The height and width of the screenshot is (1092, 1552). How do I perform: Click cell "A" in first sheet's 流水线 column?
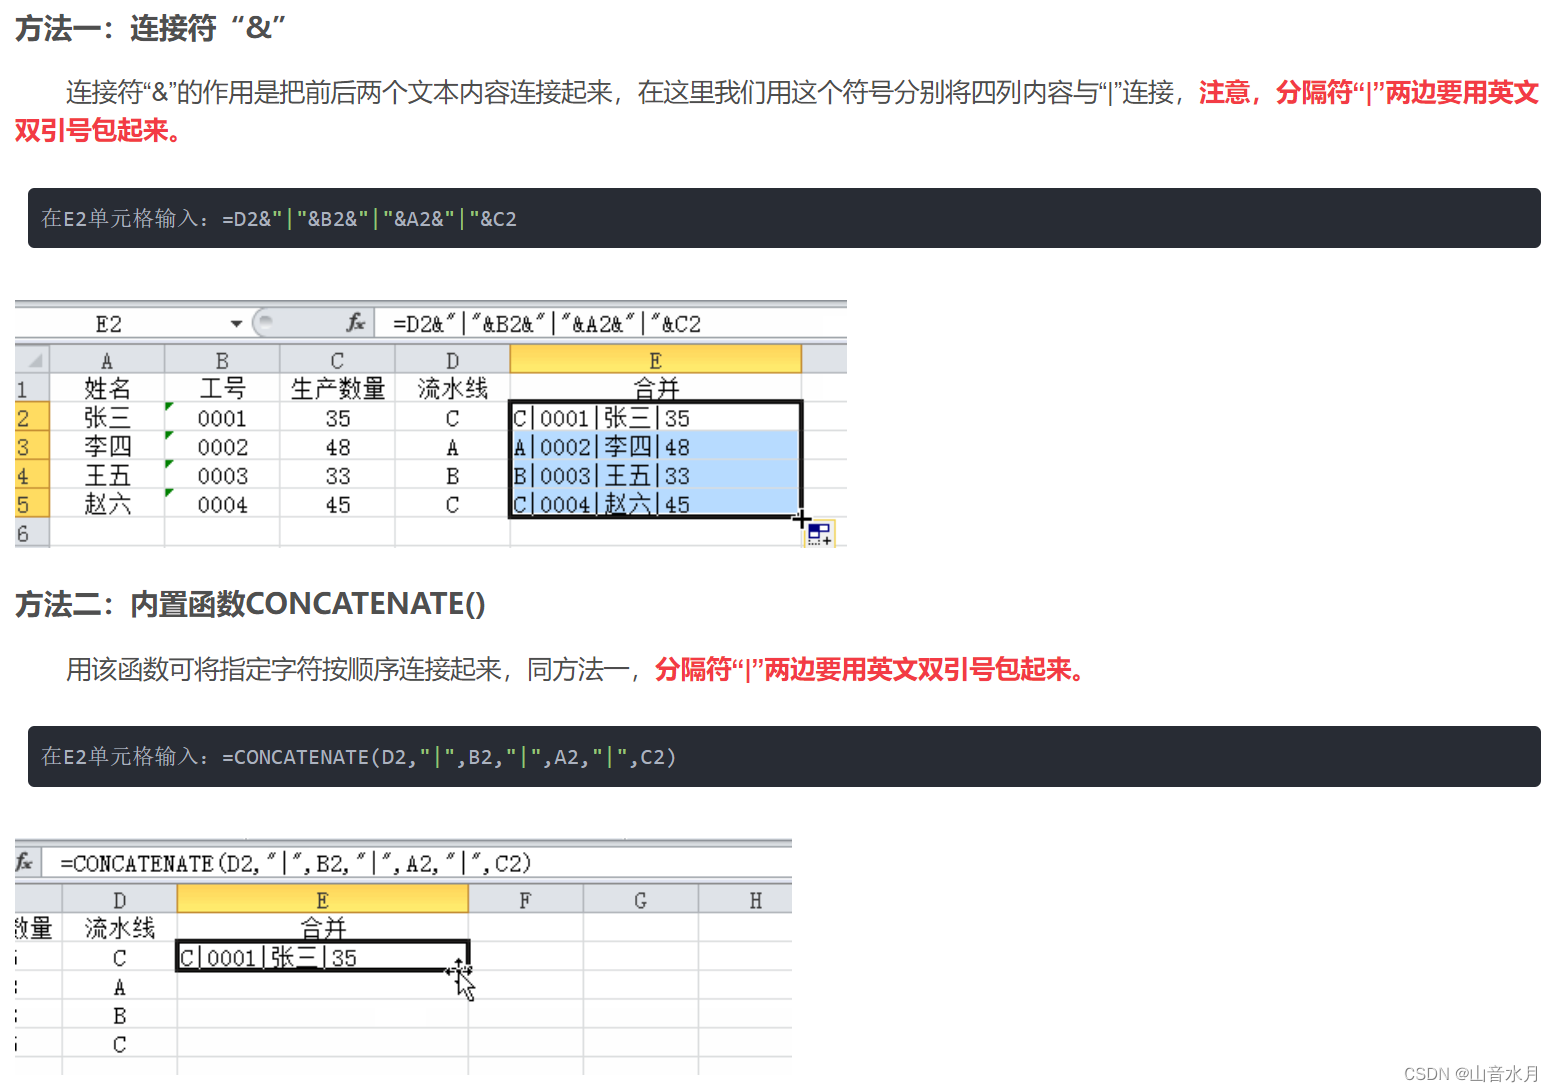point(452,446)
